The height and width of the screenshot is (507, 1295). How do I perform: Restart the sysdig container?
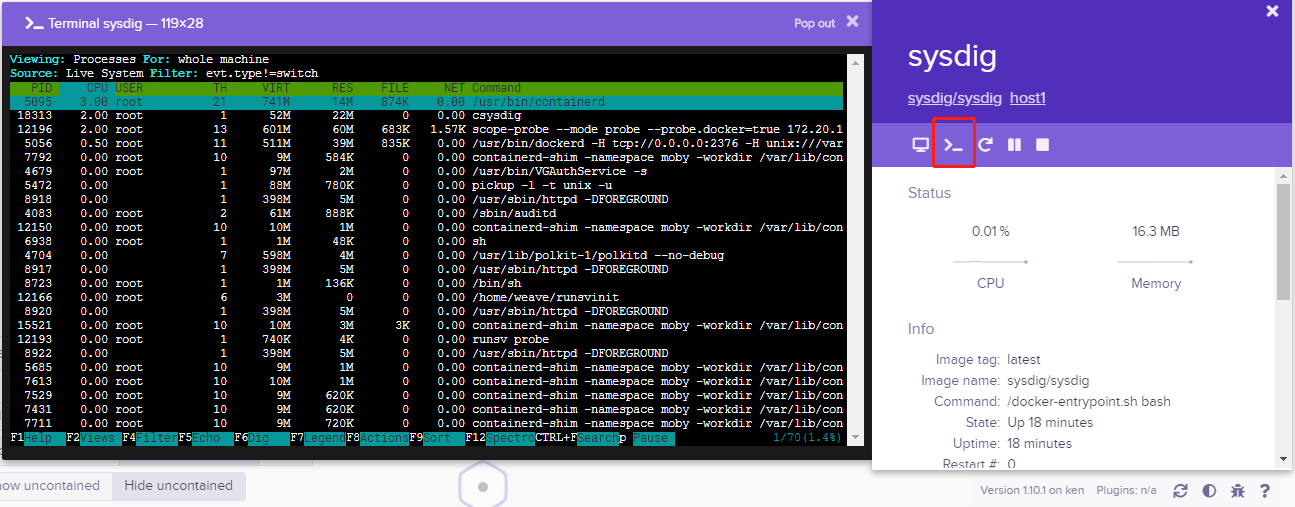985,145
